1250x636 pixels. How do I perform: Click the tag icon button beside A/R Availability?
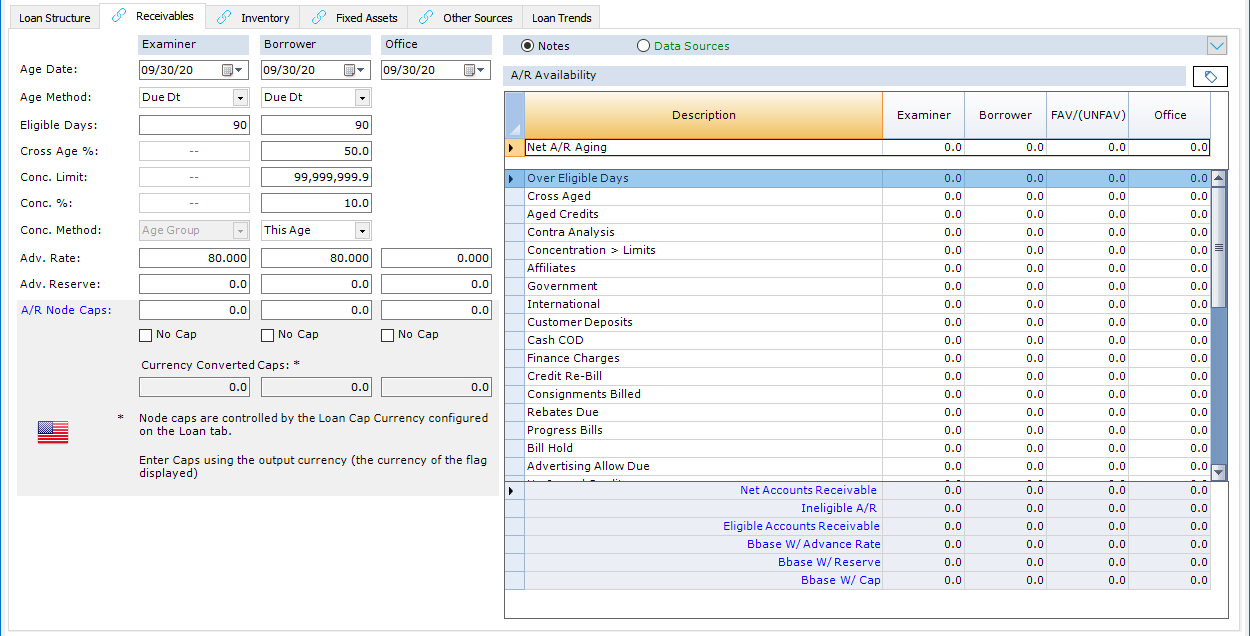coord(1210,77)
